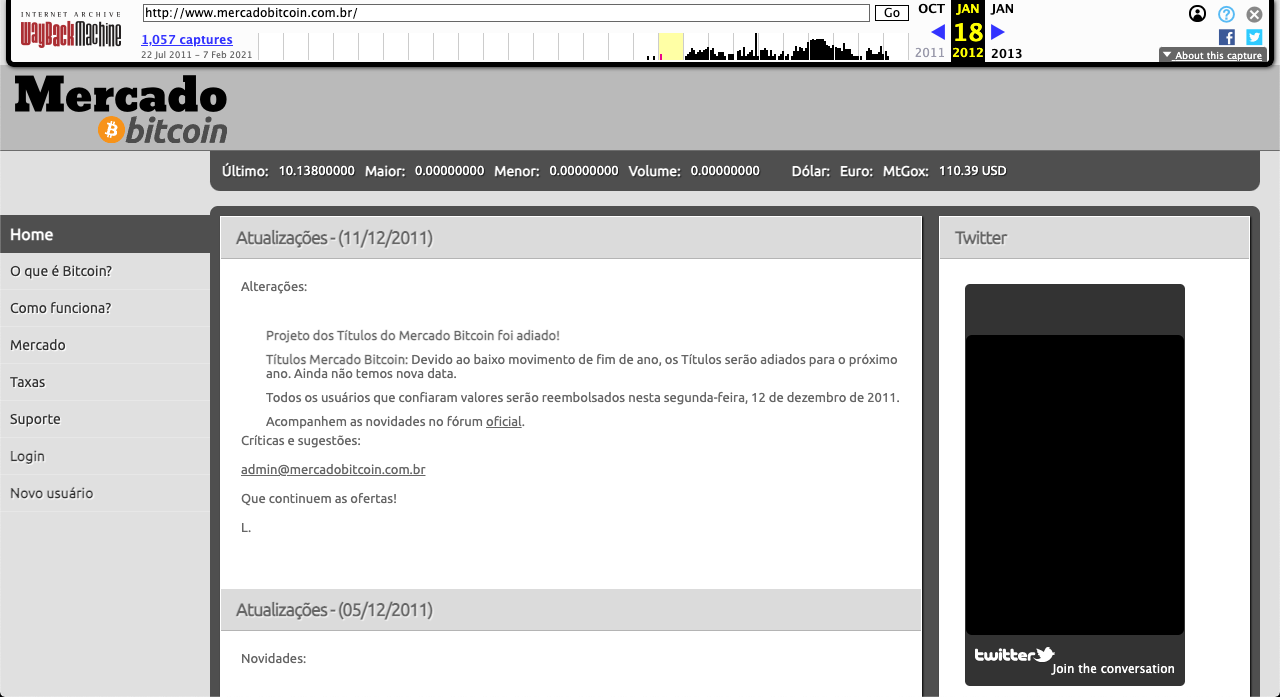This screenshot has height=697, width=1280.
Task: Click Alterações: text
Action: [x=274, y=287]
